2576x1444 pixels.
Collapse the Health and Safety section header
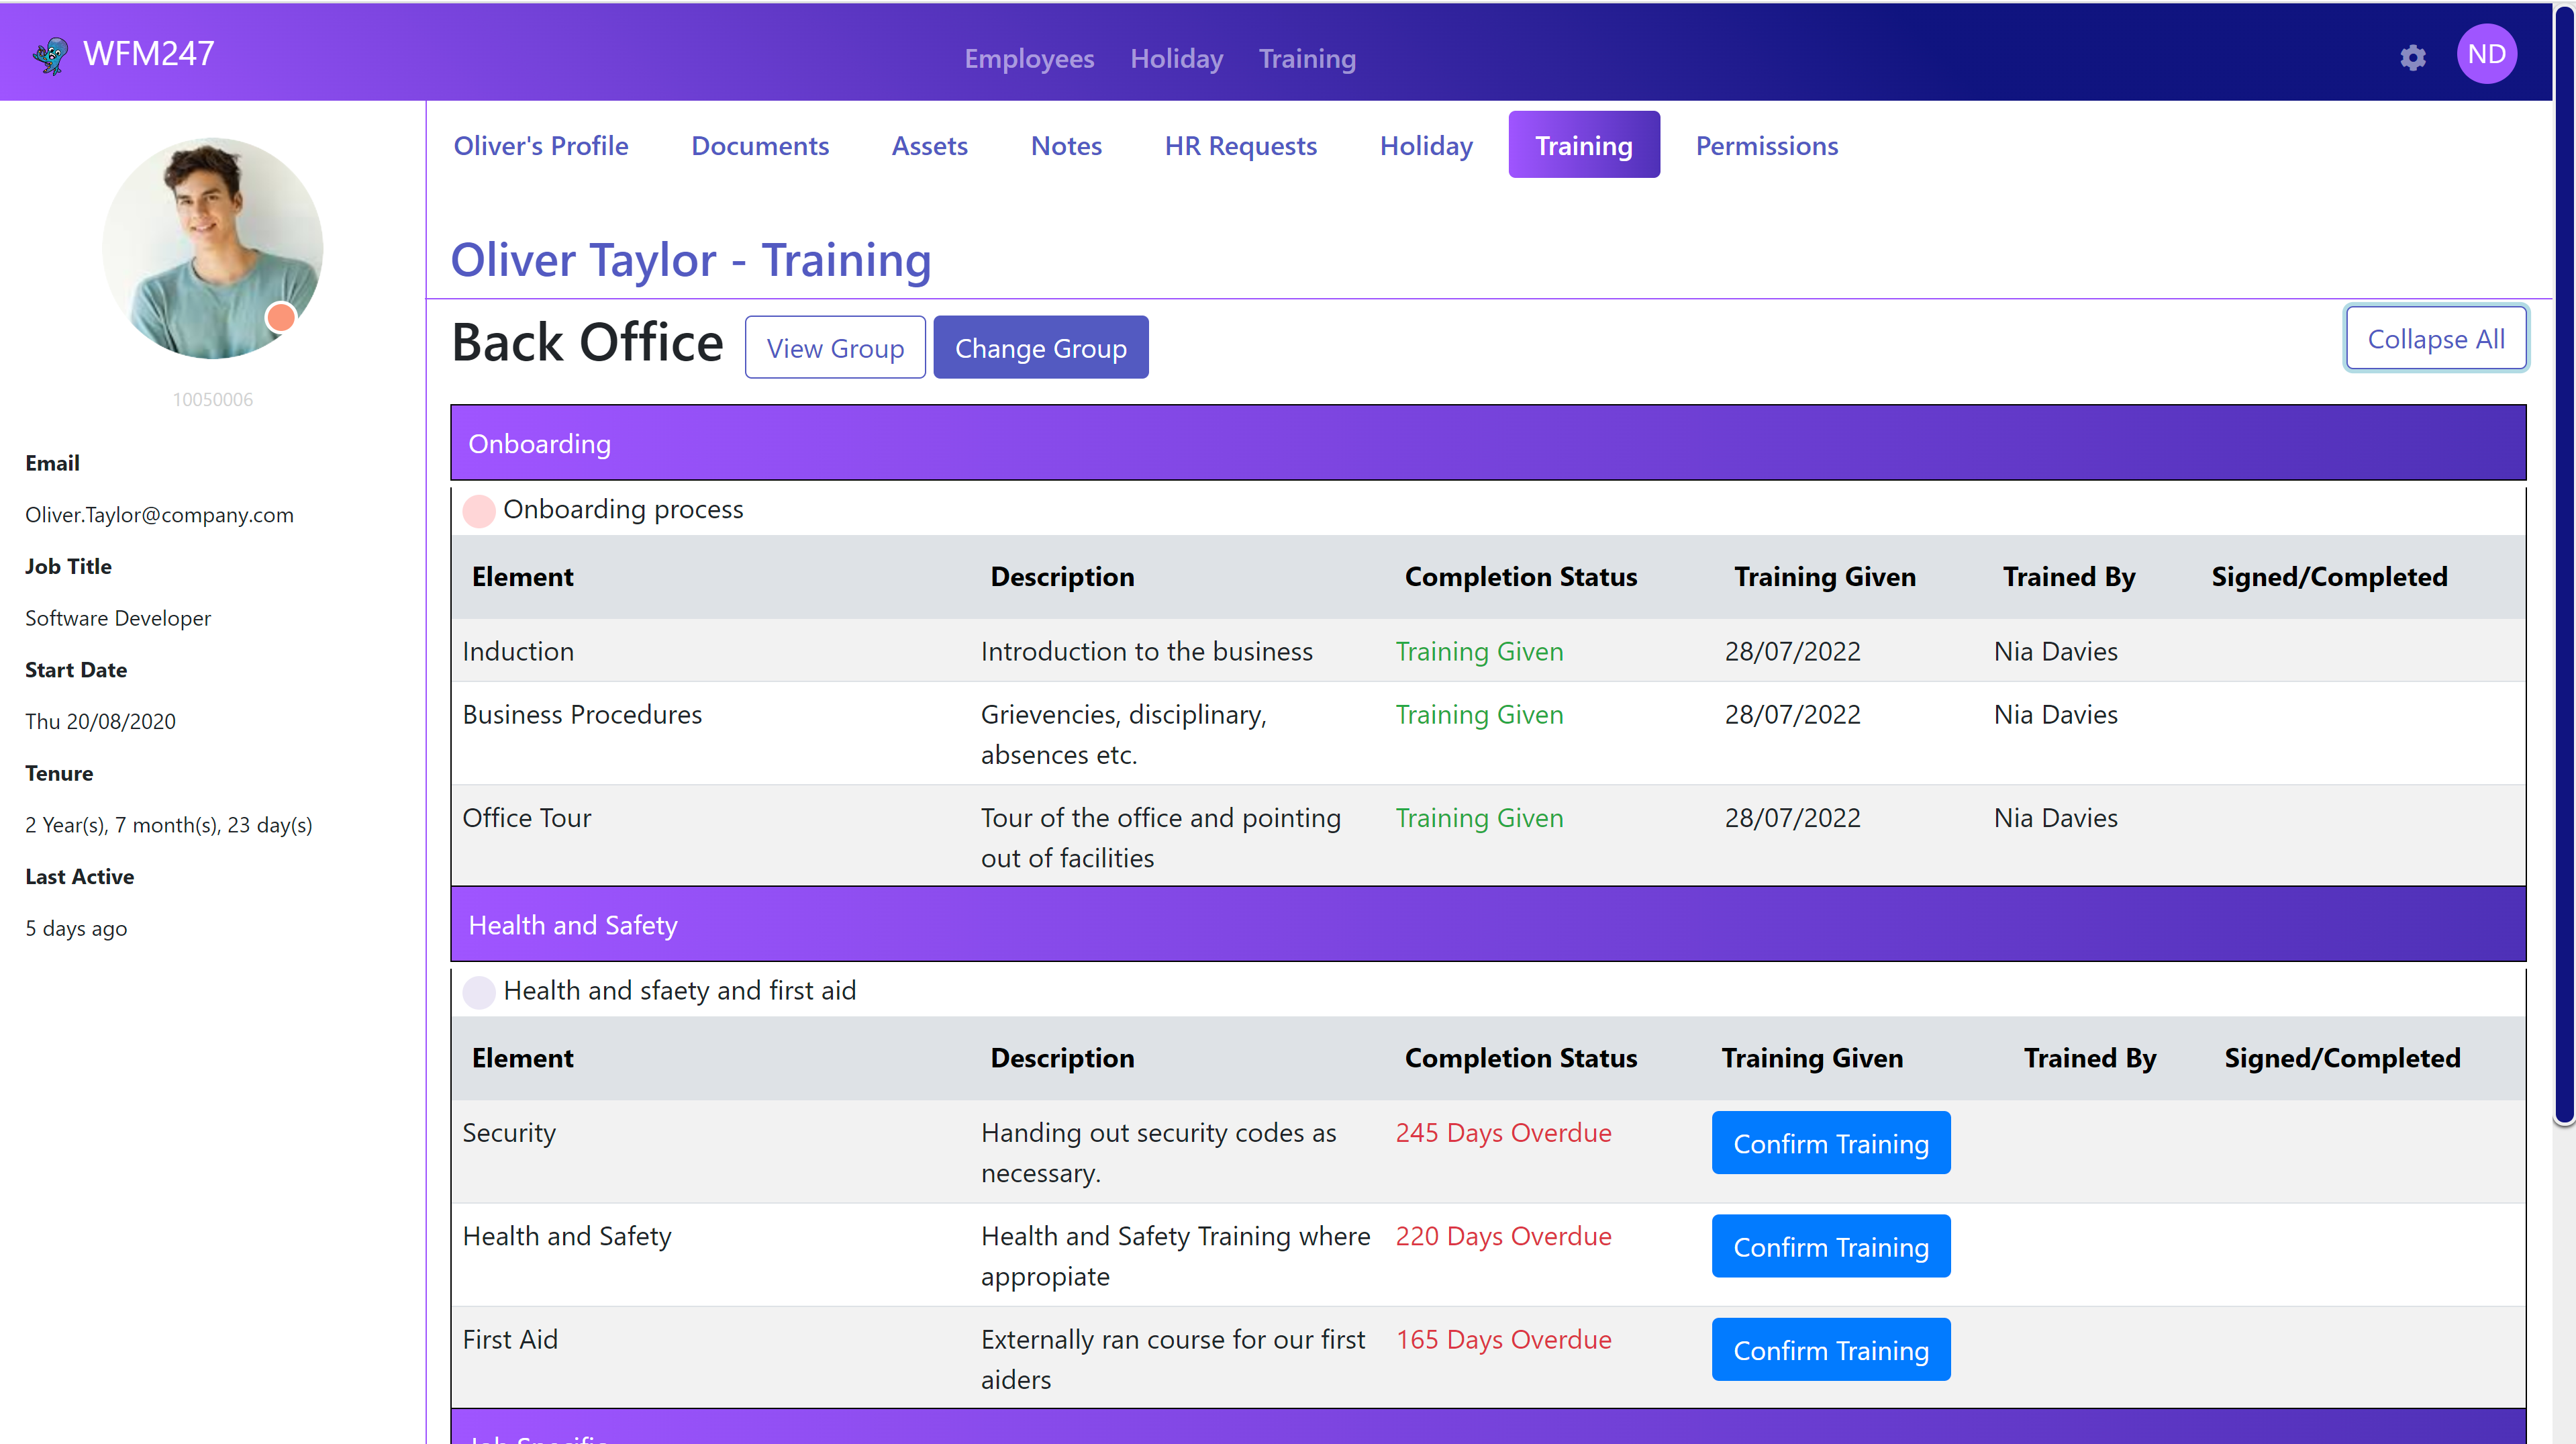pyautogui.click(x=1488, y=924)
